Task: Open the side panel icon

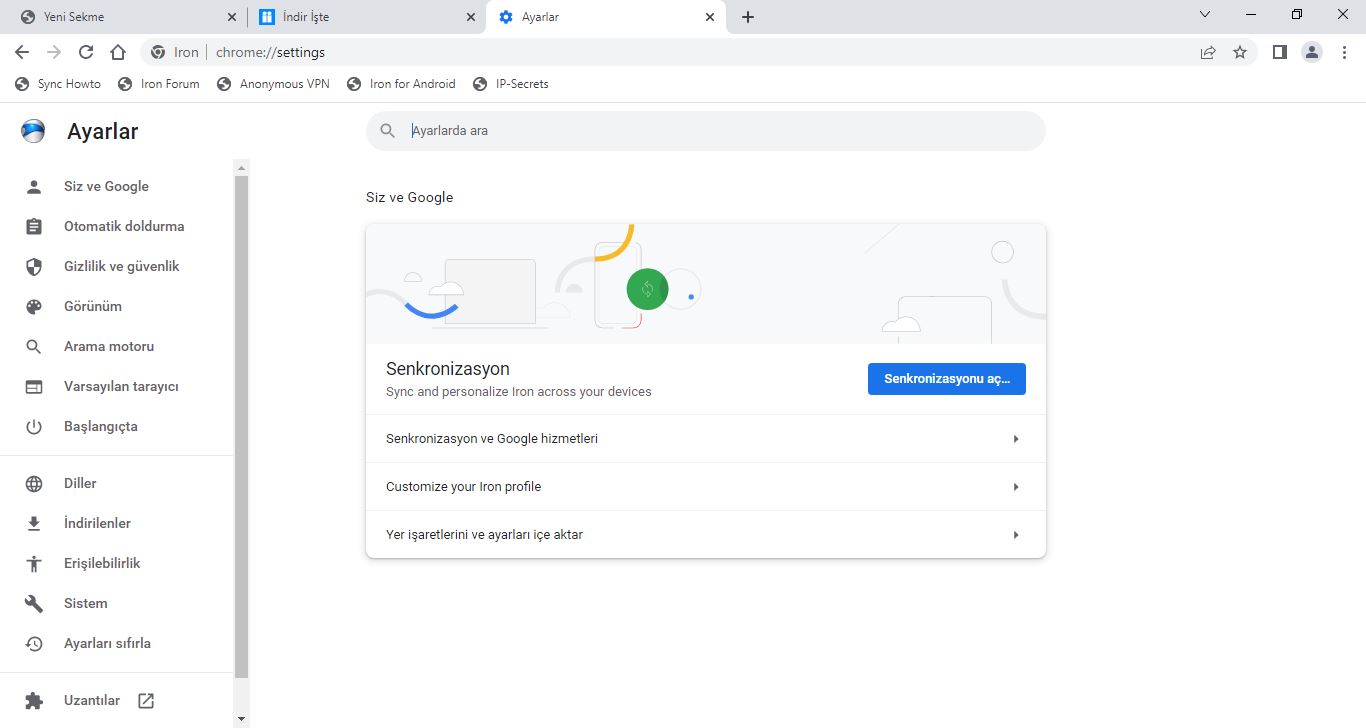Action: click(1279, 52)
